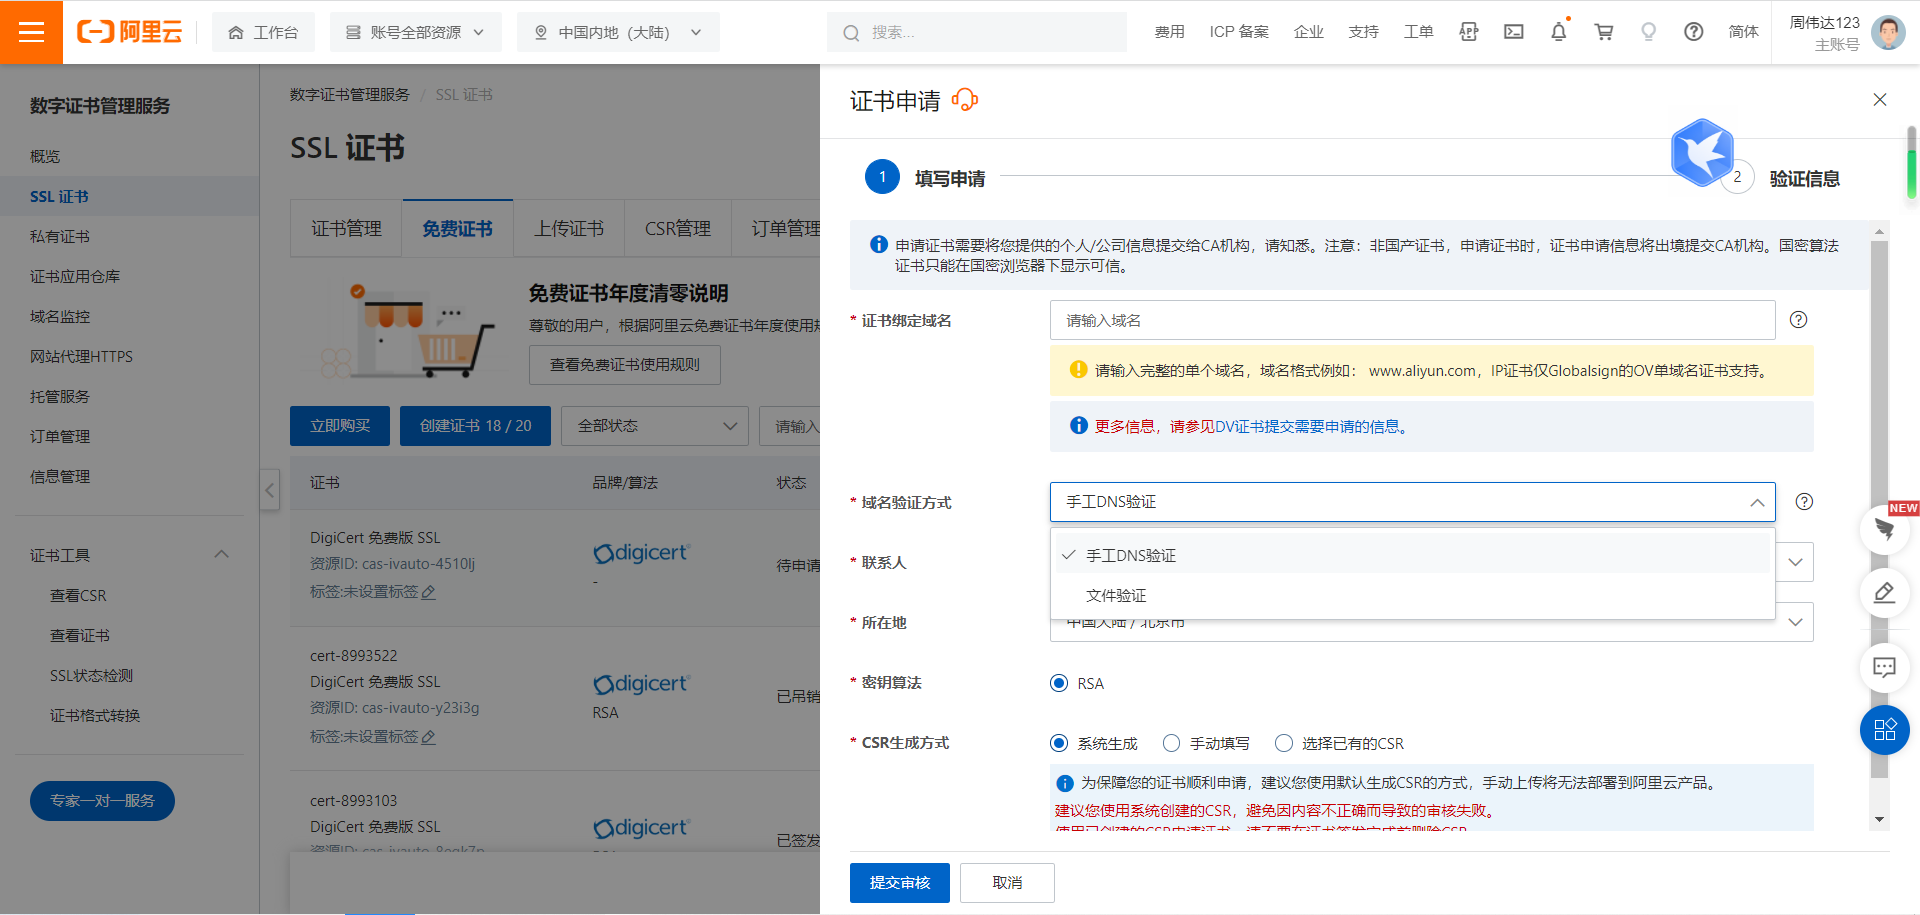The height and width of the screenshot is (915, 1920).
Task: Click scrollbar down arrow in panel
Action: (x=1879, y=819)
